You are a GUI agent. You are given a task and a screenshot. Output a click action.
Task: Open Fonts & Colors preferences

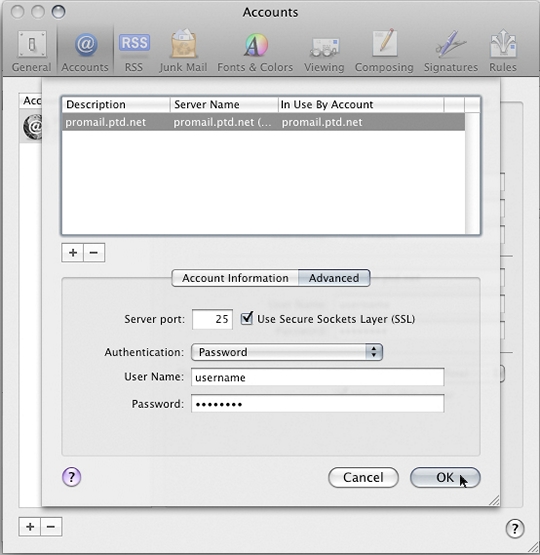[255, 51]
